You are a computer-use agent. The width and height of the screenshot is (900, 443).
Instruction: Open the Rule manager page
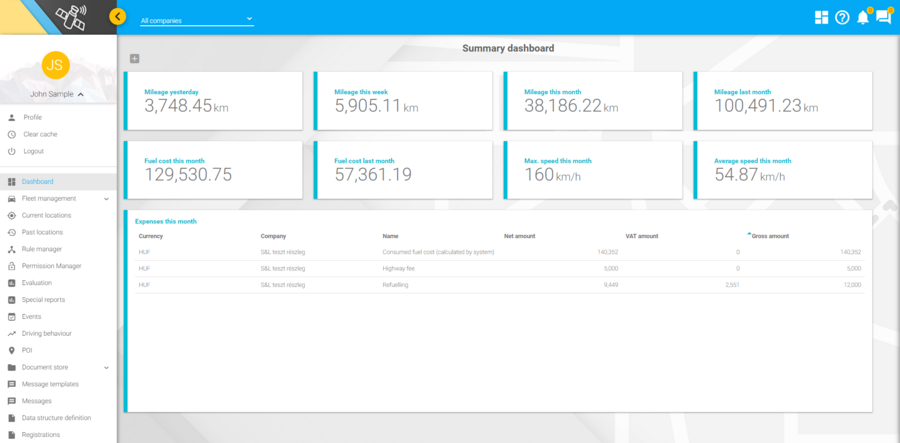(41, 249)
